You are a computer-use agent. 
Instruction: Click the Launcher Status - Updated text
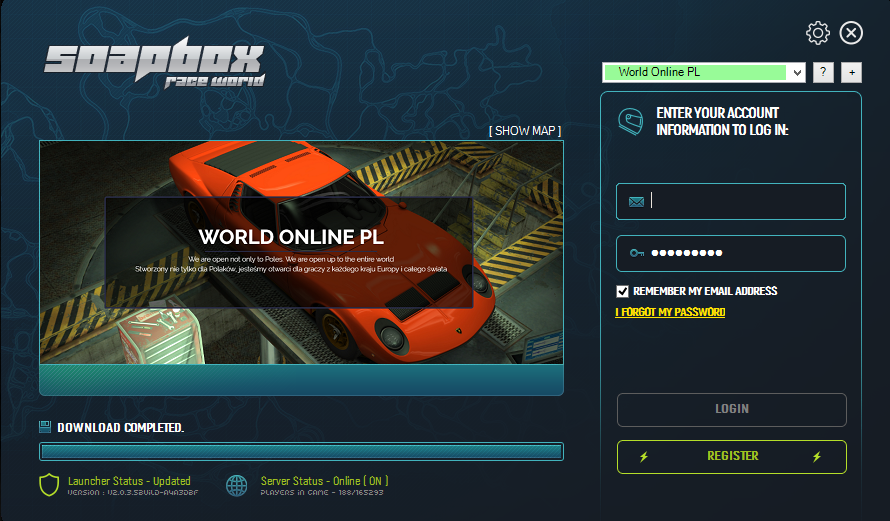(129, 481)
